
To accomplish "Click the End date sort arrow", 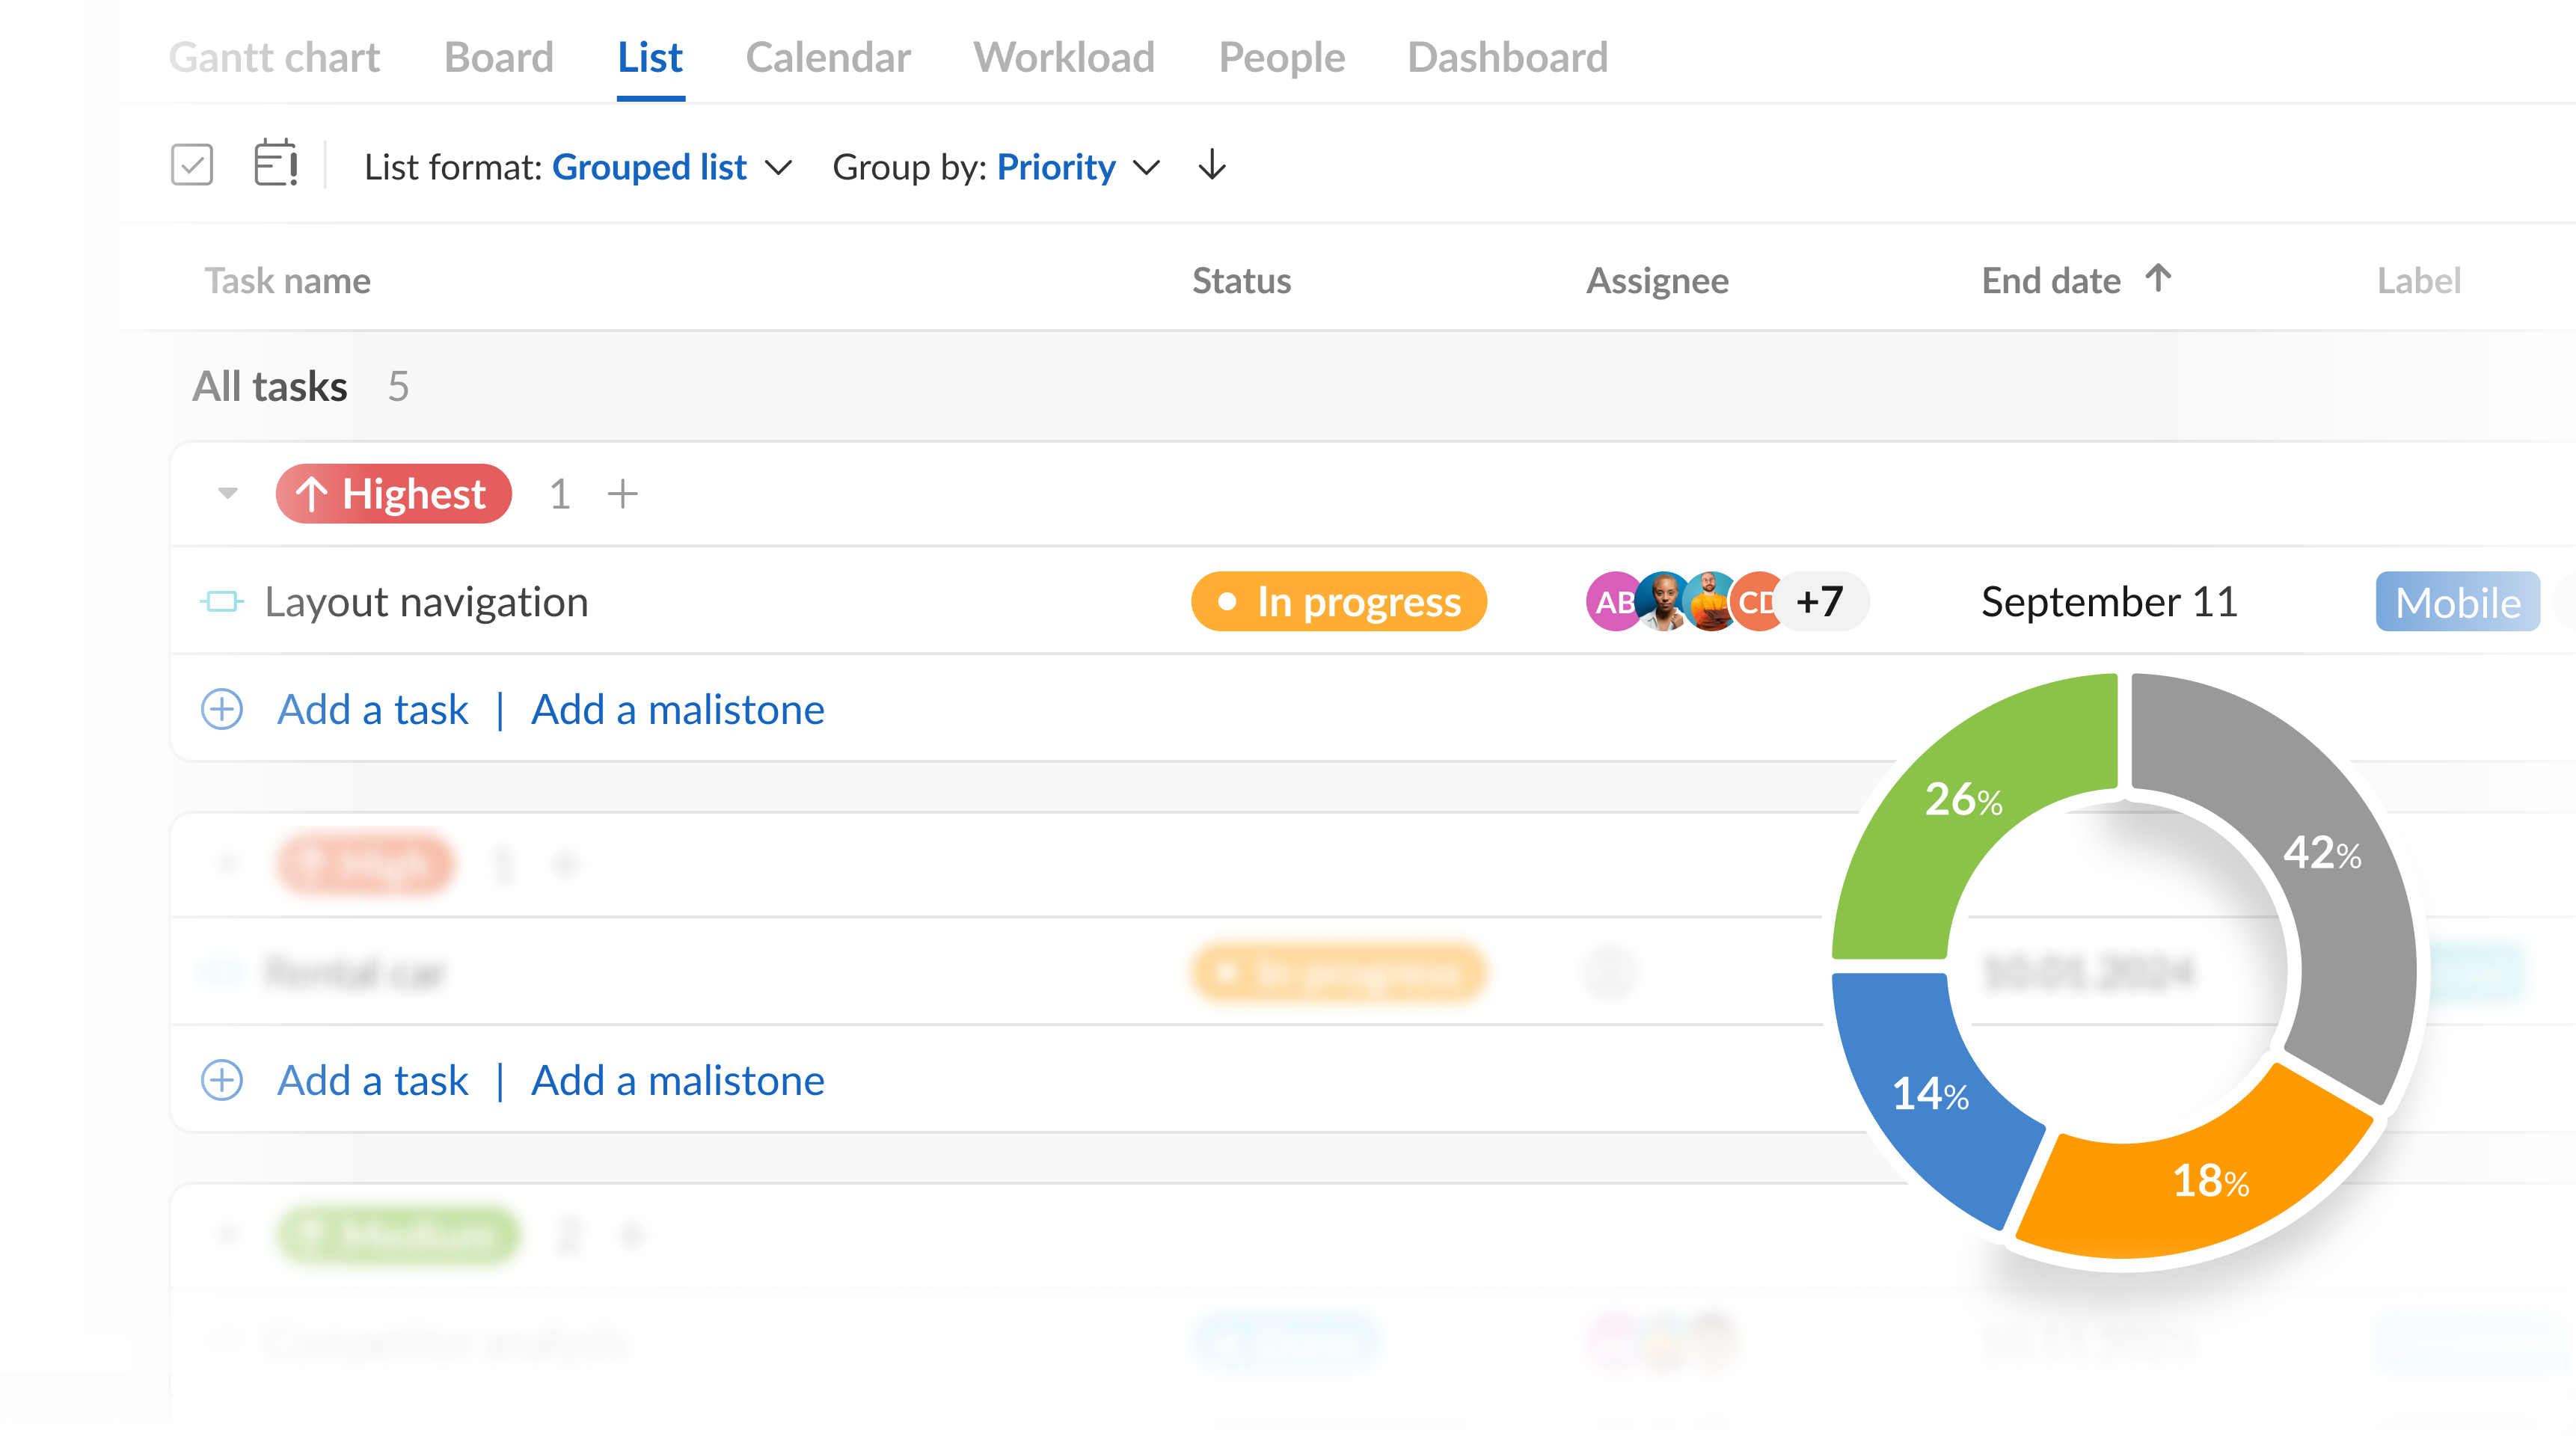I will pyautogui.click(x=2158, y=278).
